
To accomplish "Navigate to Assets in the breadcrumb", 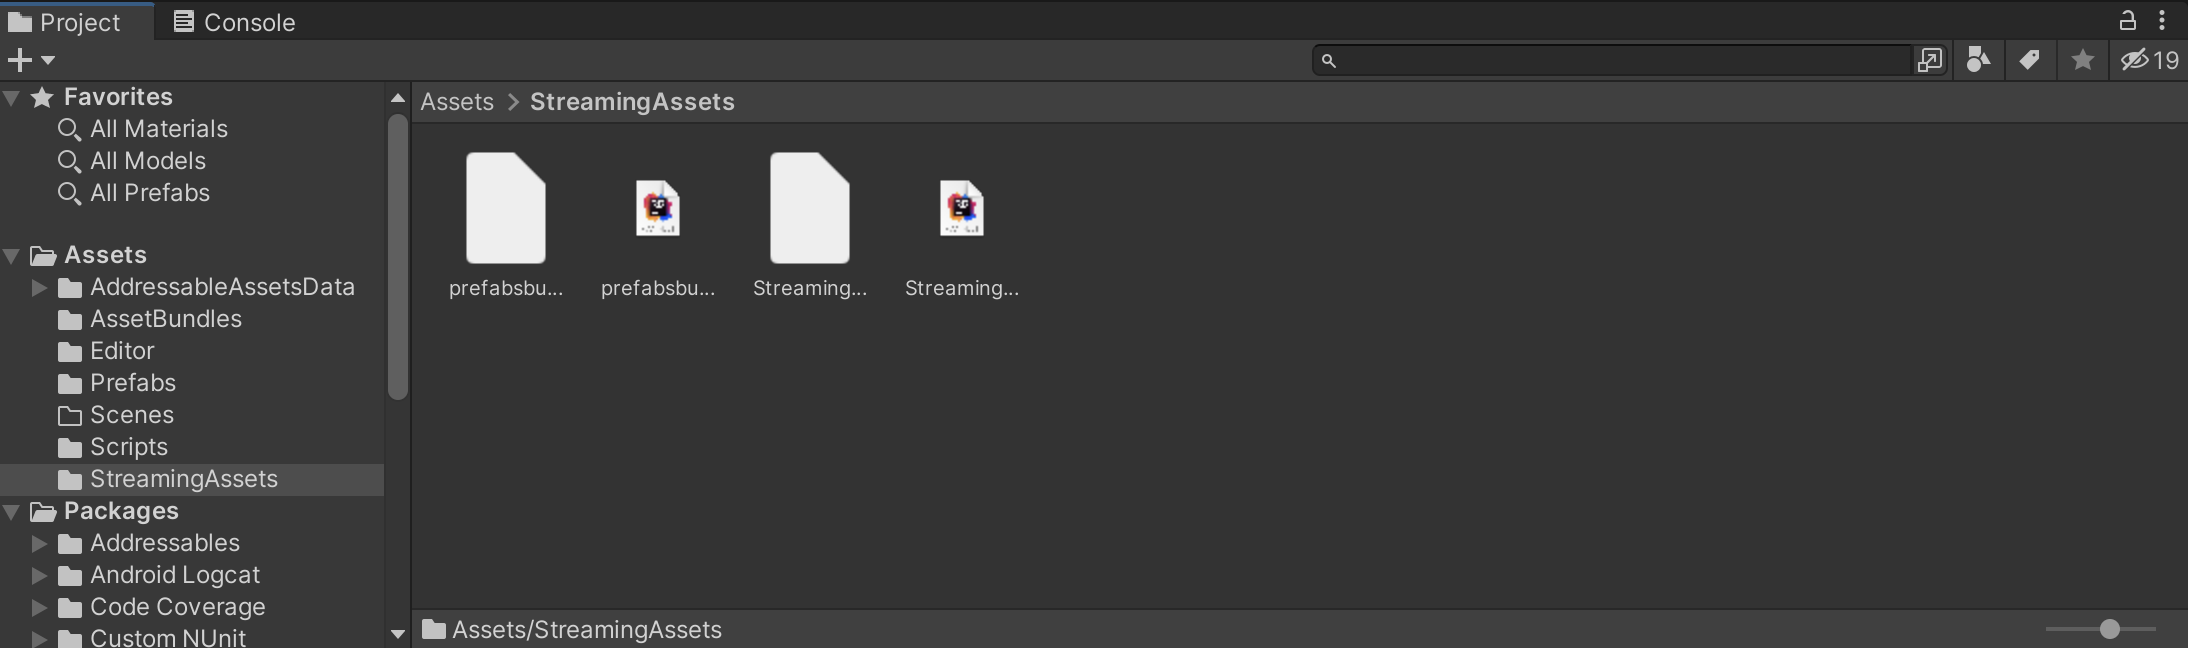I will tap(457, 102).
